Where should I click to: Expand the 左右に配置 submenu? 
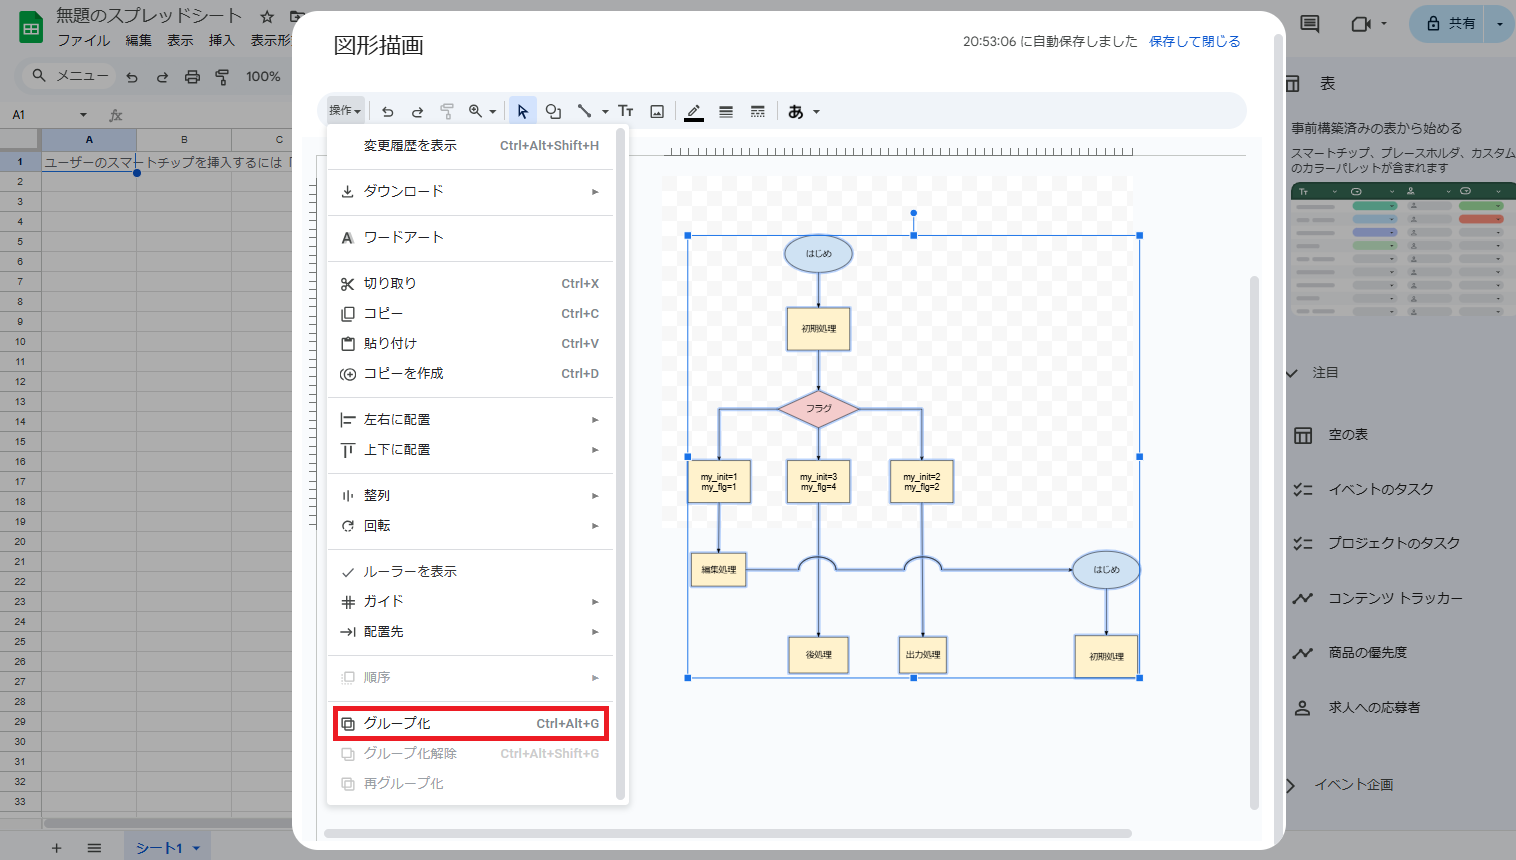pyautogui.click(x=470, y=420)
